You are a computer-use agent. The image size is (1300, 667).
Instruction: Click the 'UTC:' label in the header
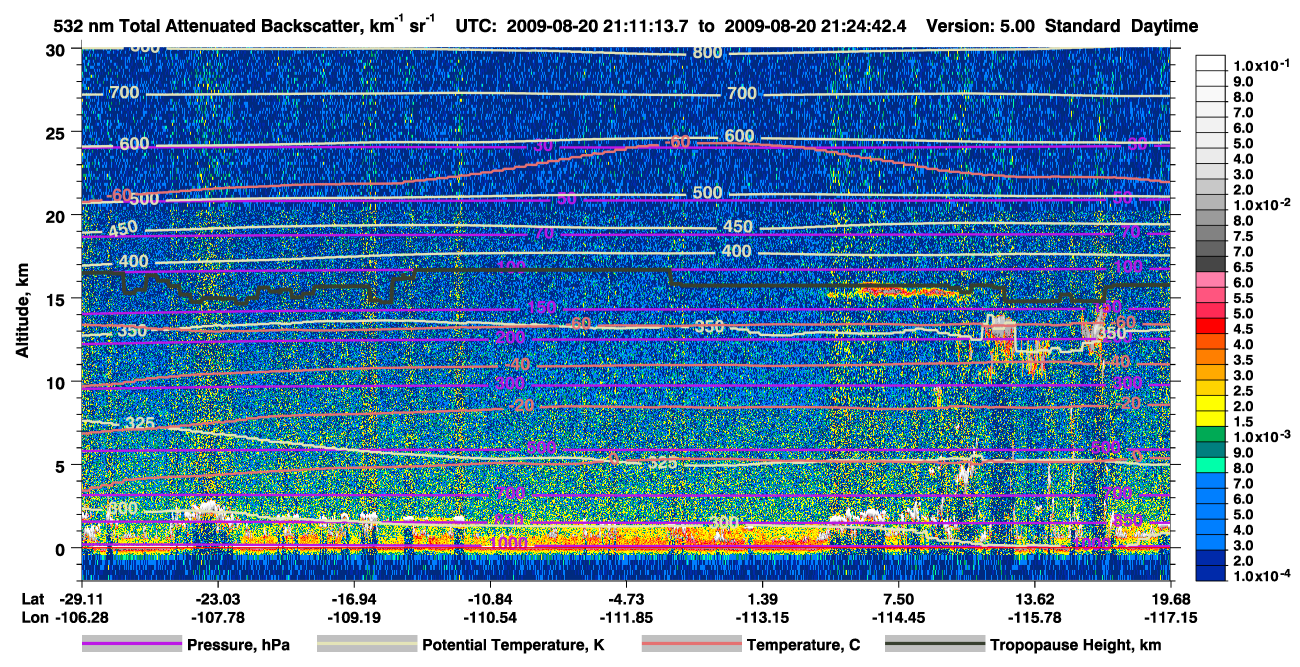point(475,25)
